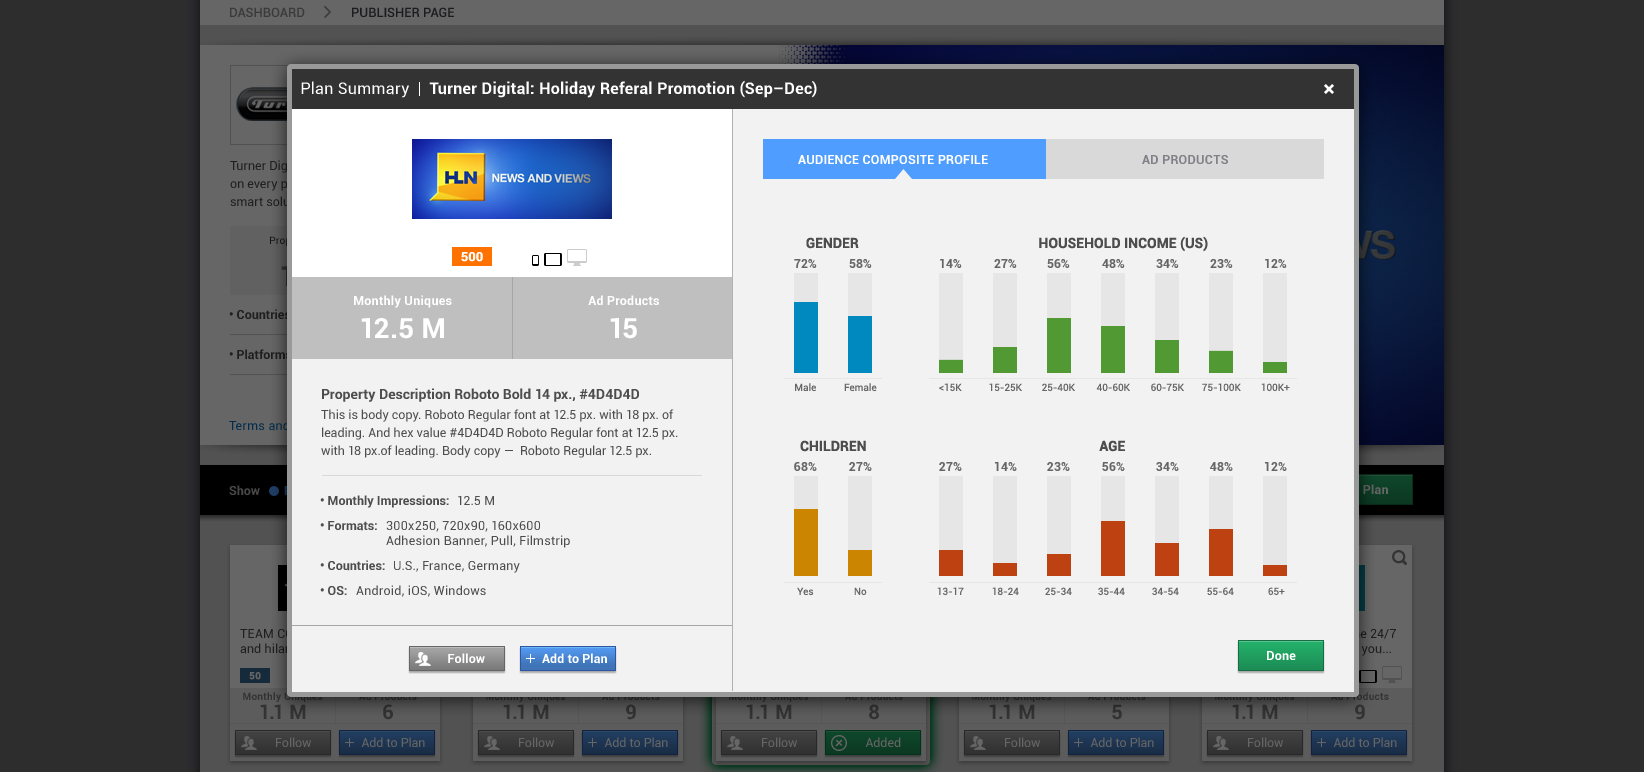Image resolution: width=1644 pixels, height=772 pixels.
Task: Click the 65+ age bar
Action: [x=1275, y=570]
